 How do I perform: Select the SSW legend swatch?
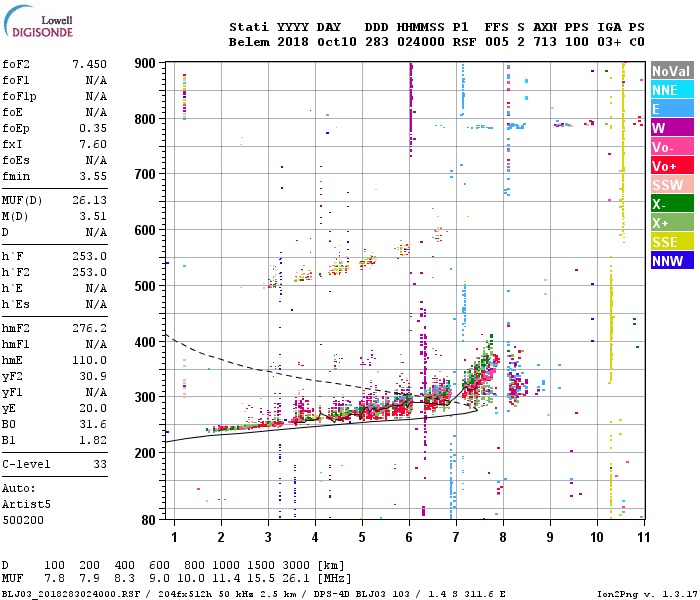(672, 185)
